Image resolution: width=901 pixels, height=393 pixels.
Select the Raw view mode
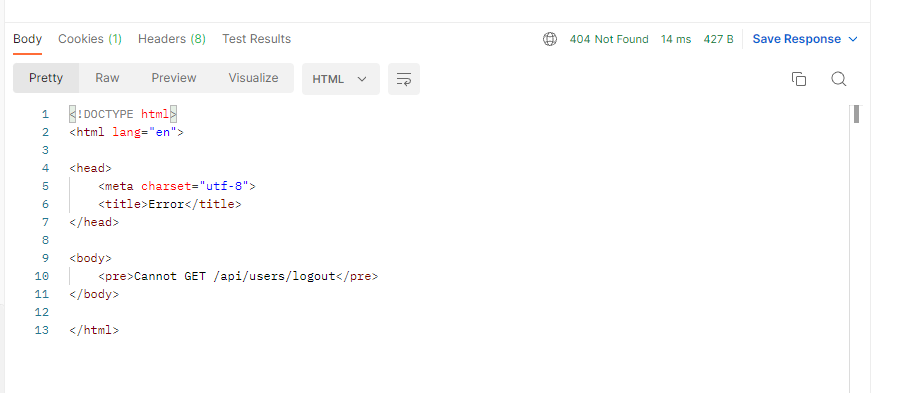[107, 78]
